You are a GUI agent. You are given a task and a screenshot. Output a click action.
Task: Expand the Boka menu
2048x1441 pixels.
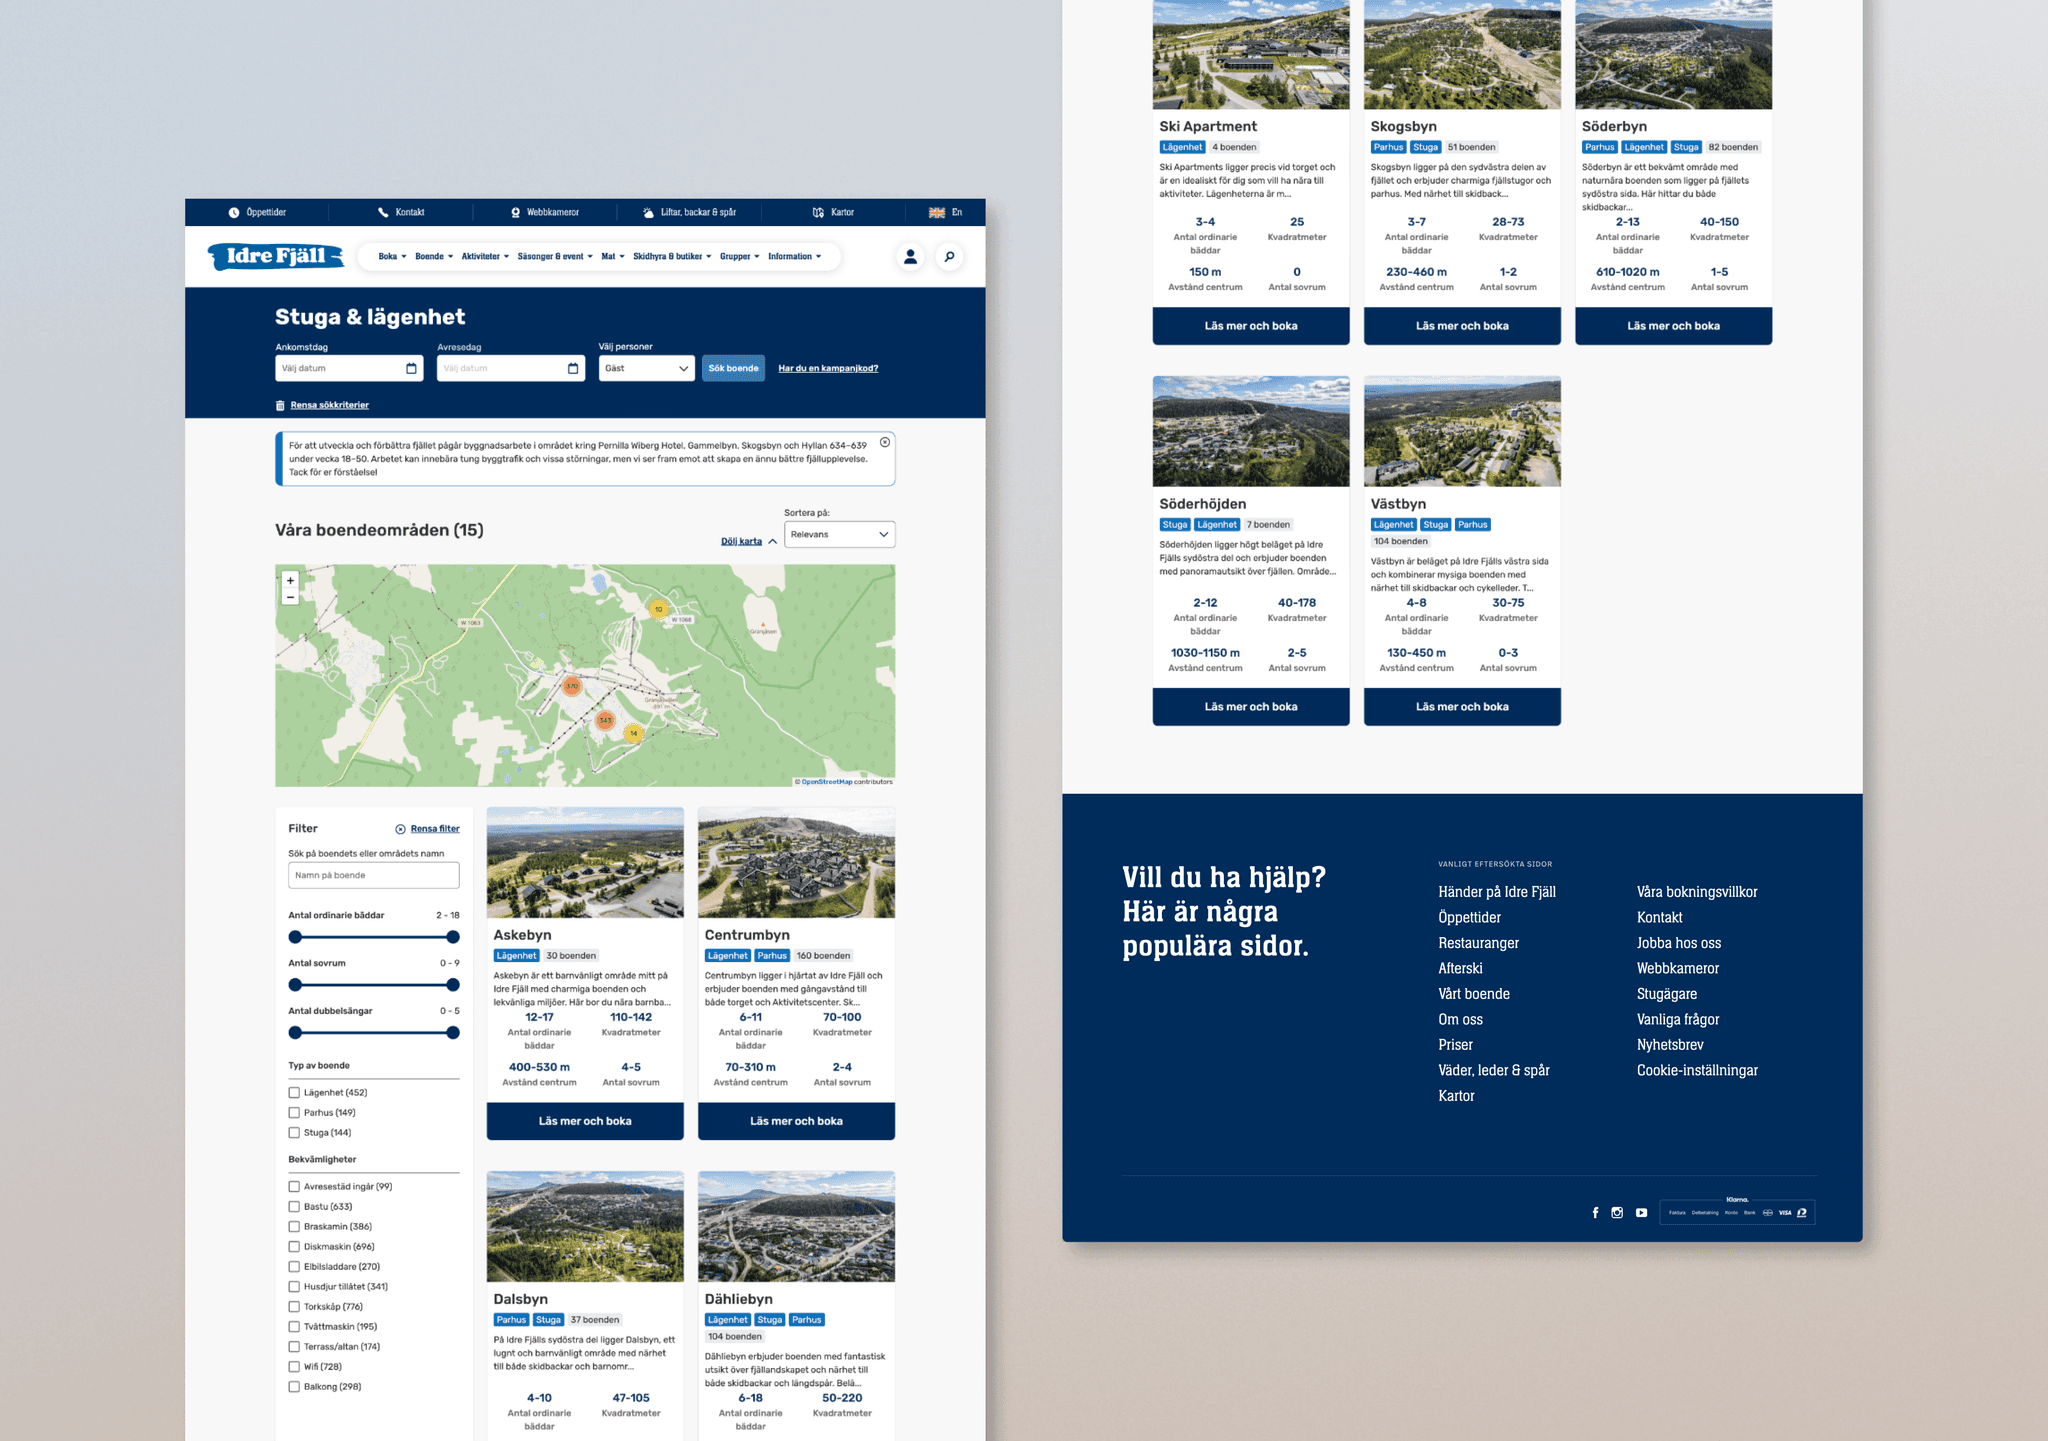[x=392, y=257]
